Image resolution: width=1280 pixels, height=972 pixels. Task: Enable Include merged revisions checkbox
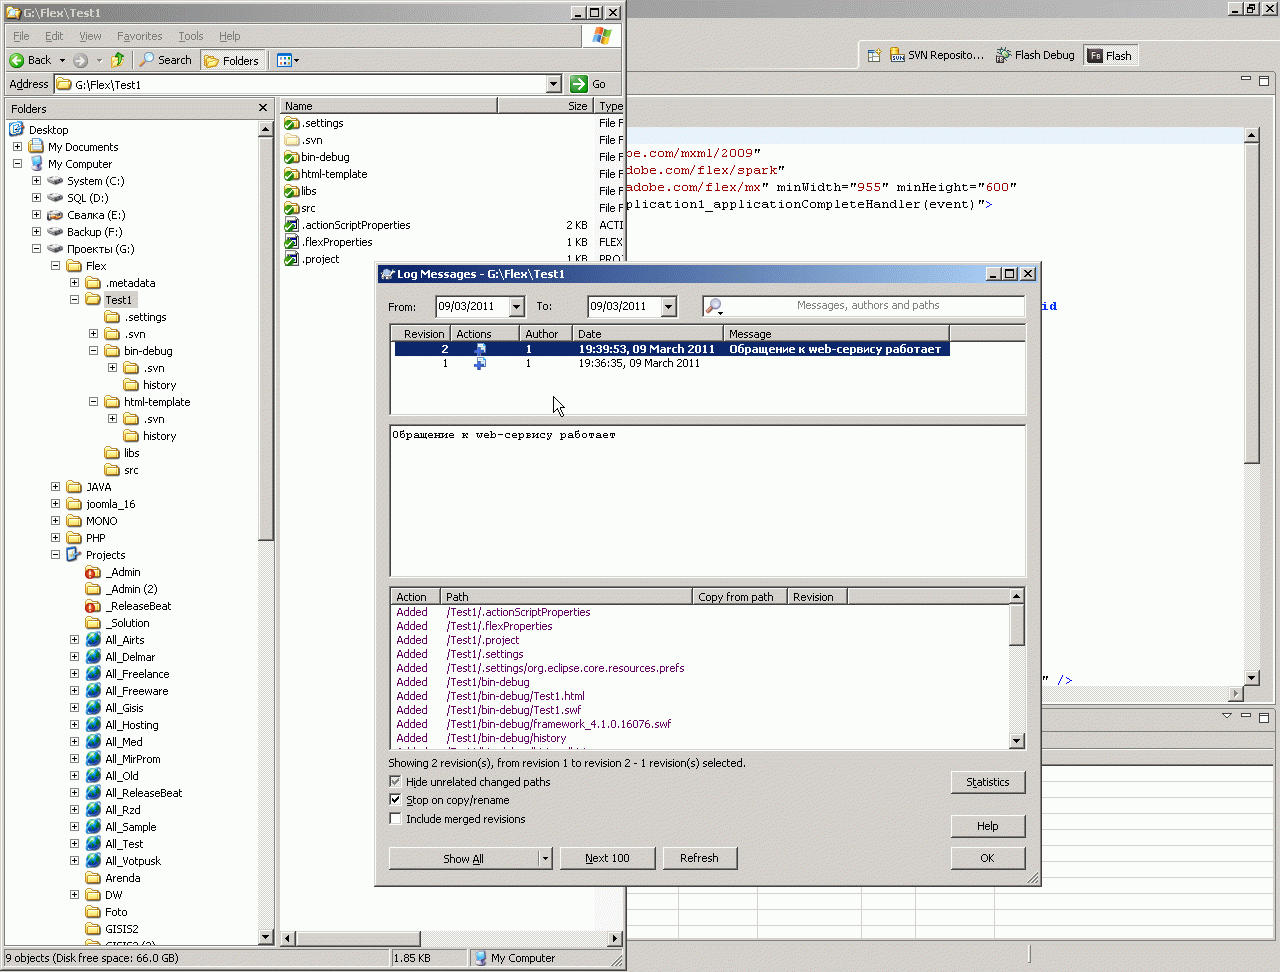(x=395, y=819)
